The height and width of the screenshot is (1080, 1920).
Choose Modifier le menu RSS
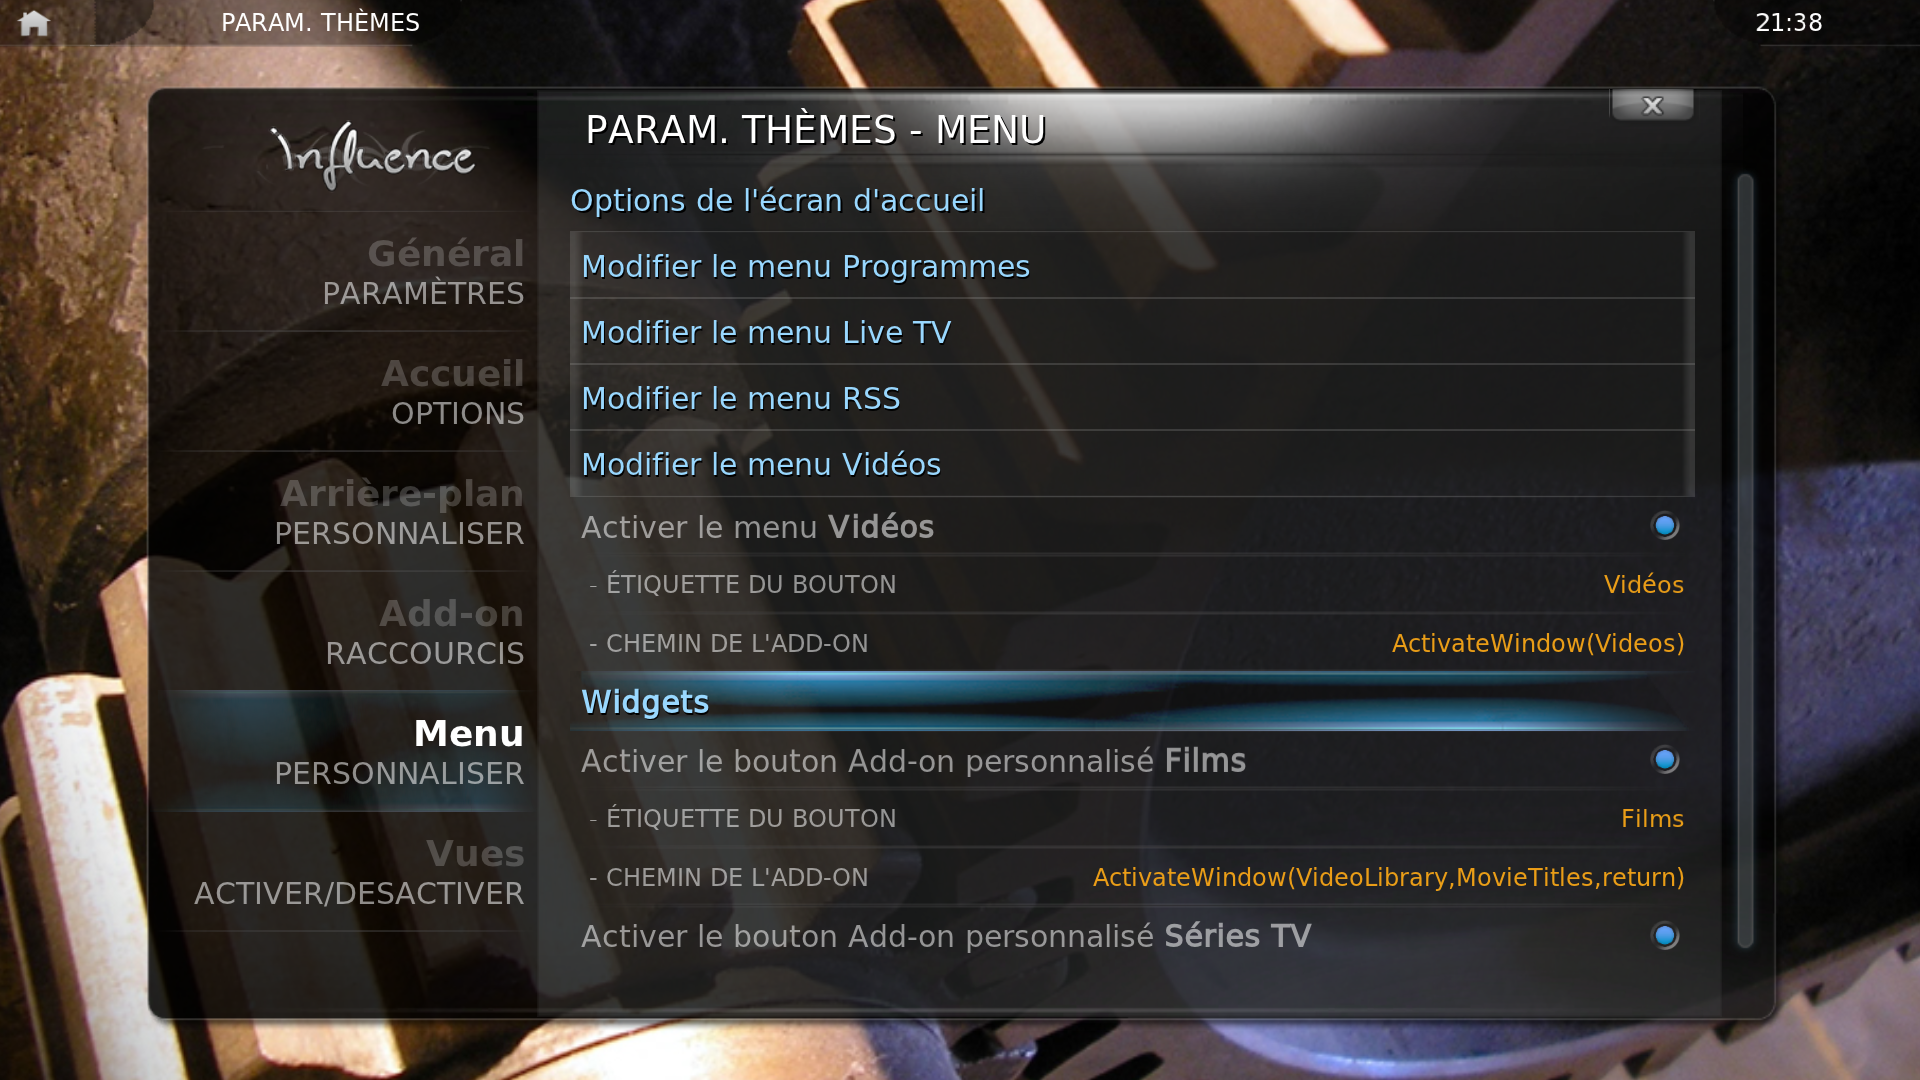pyautogui.click(x=1132, y=398)
